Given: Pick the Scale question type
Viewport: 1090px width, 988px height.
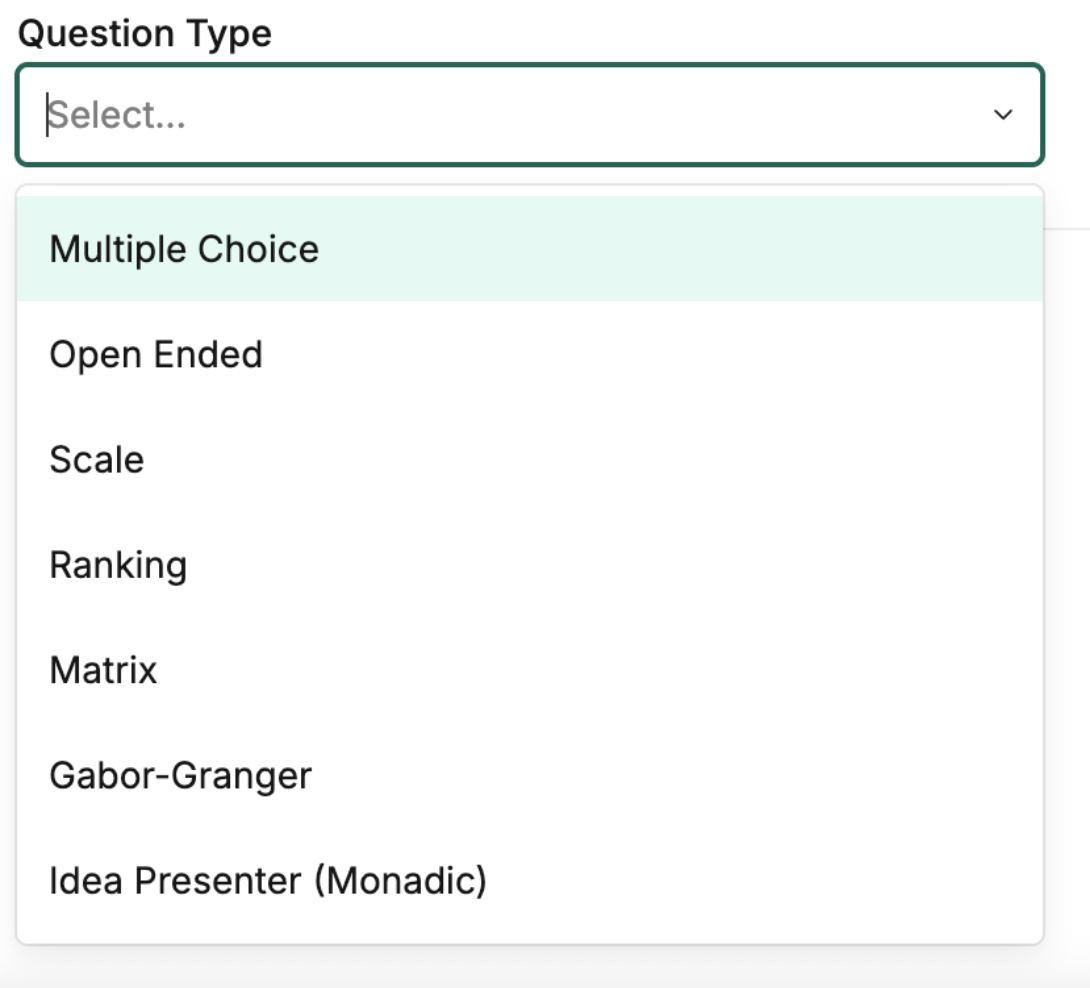Looking at the screenshot, I should (97, 460).
